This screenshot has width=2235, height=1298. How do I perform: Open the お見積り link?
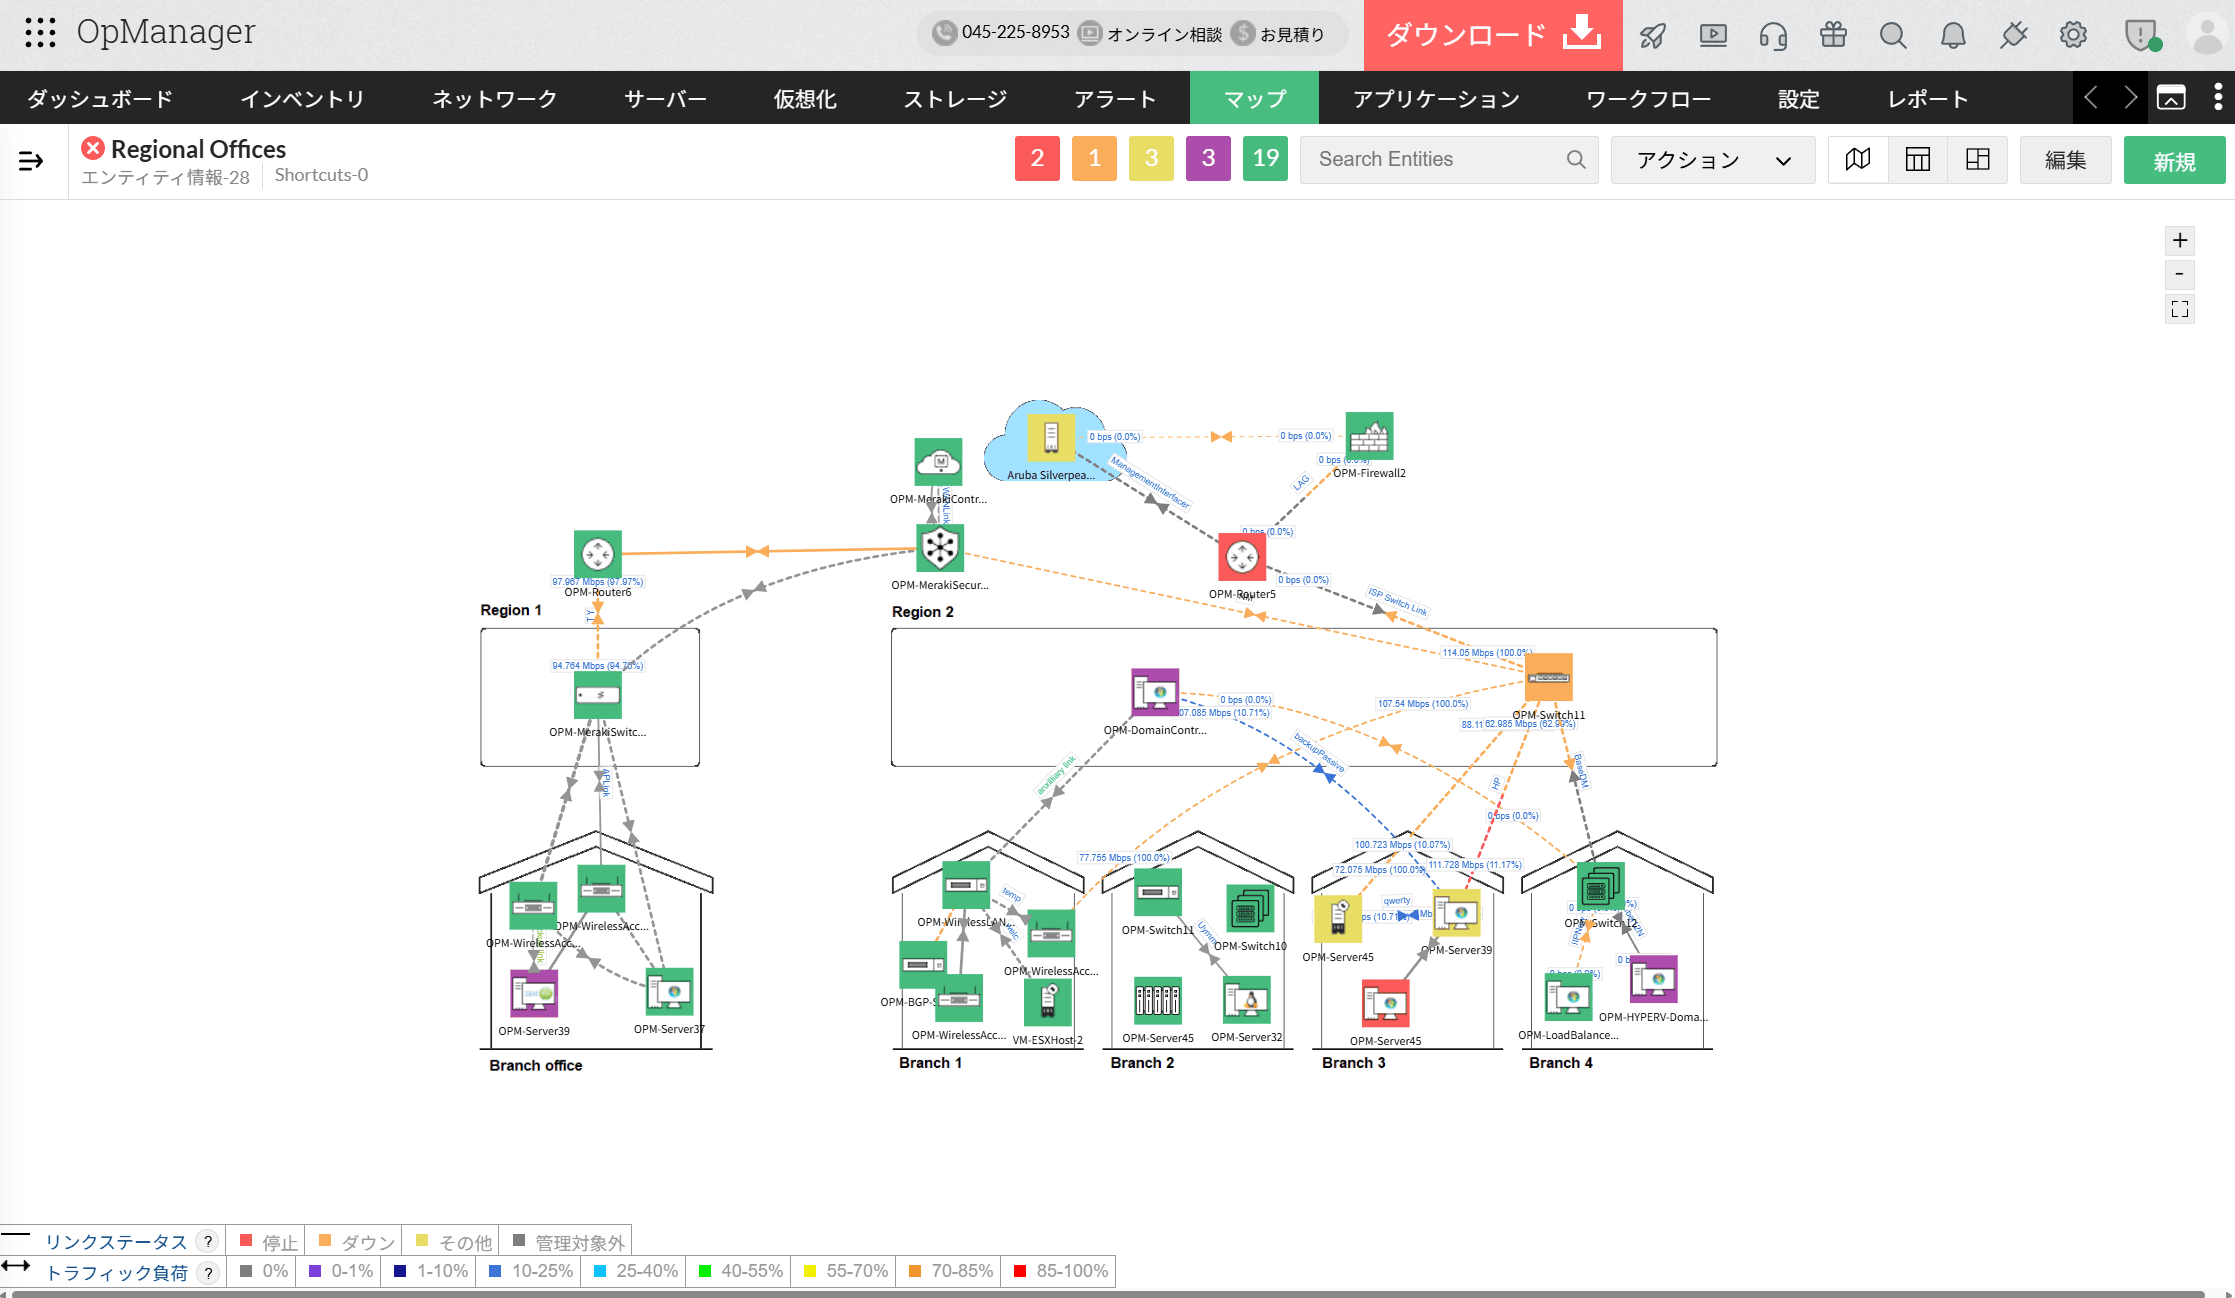pyautogui.click(x=1279, y=34)
